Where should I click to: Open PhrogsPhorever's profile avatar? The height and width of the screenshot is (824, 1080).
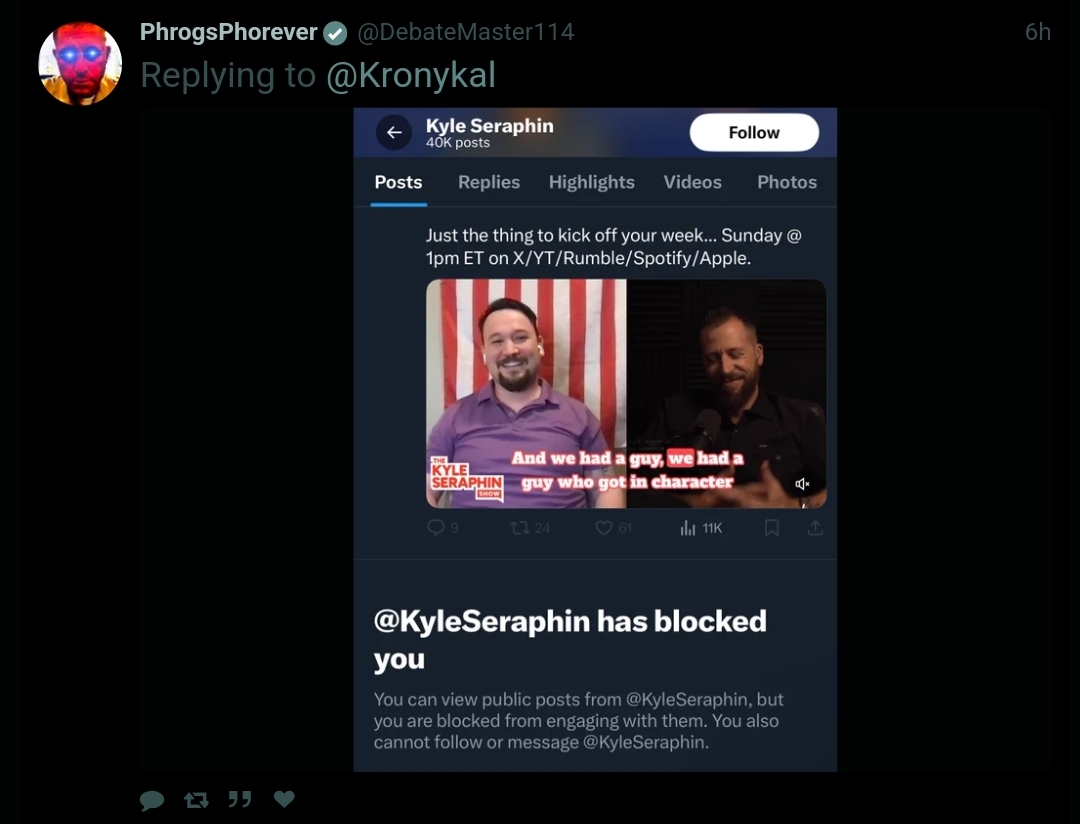pyautogui.click(x=80, y=63)
